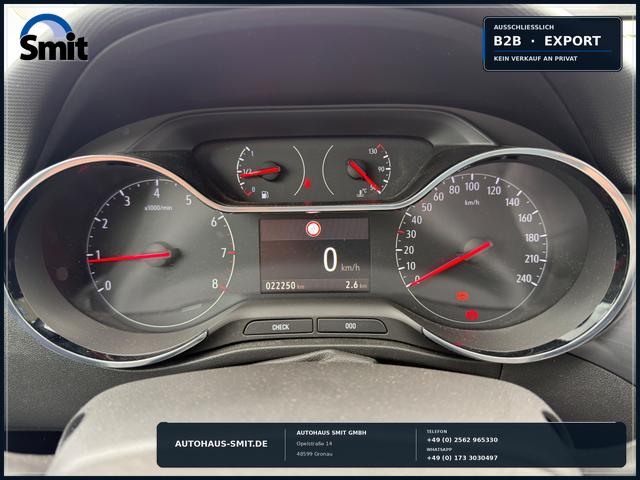Image resolution: width=640 pixels, height=480 pixels.
Task: Click the digital speed readout 0 km/h
Action: pyautogui.click(x=341, y=260)
